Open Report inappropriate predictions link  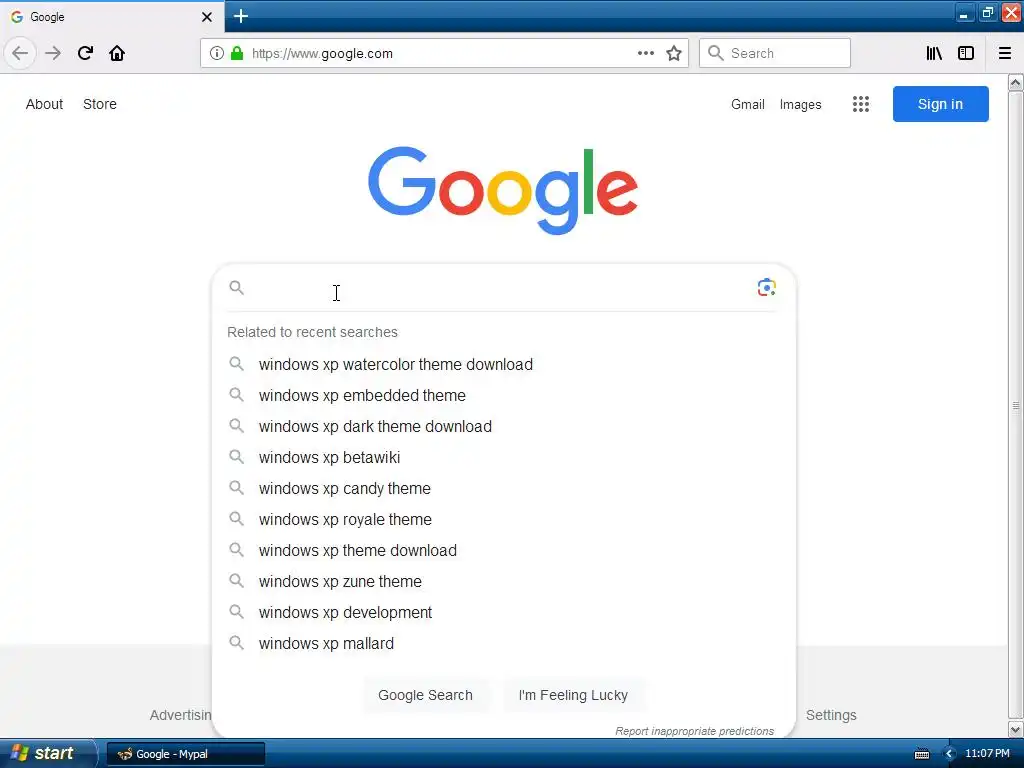(x=694, y=731)
